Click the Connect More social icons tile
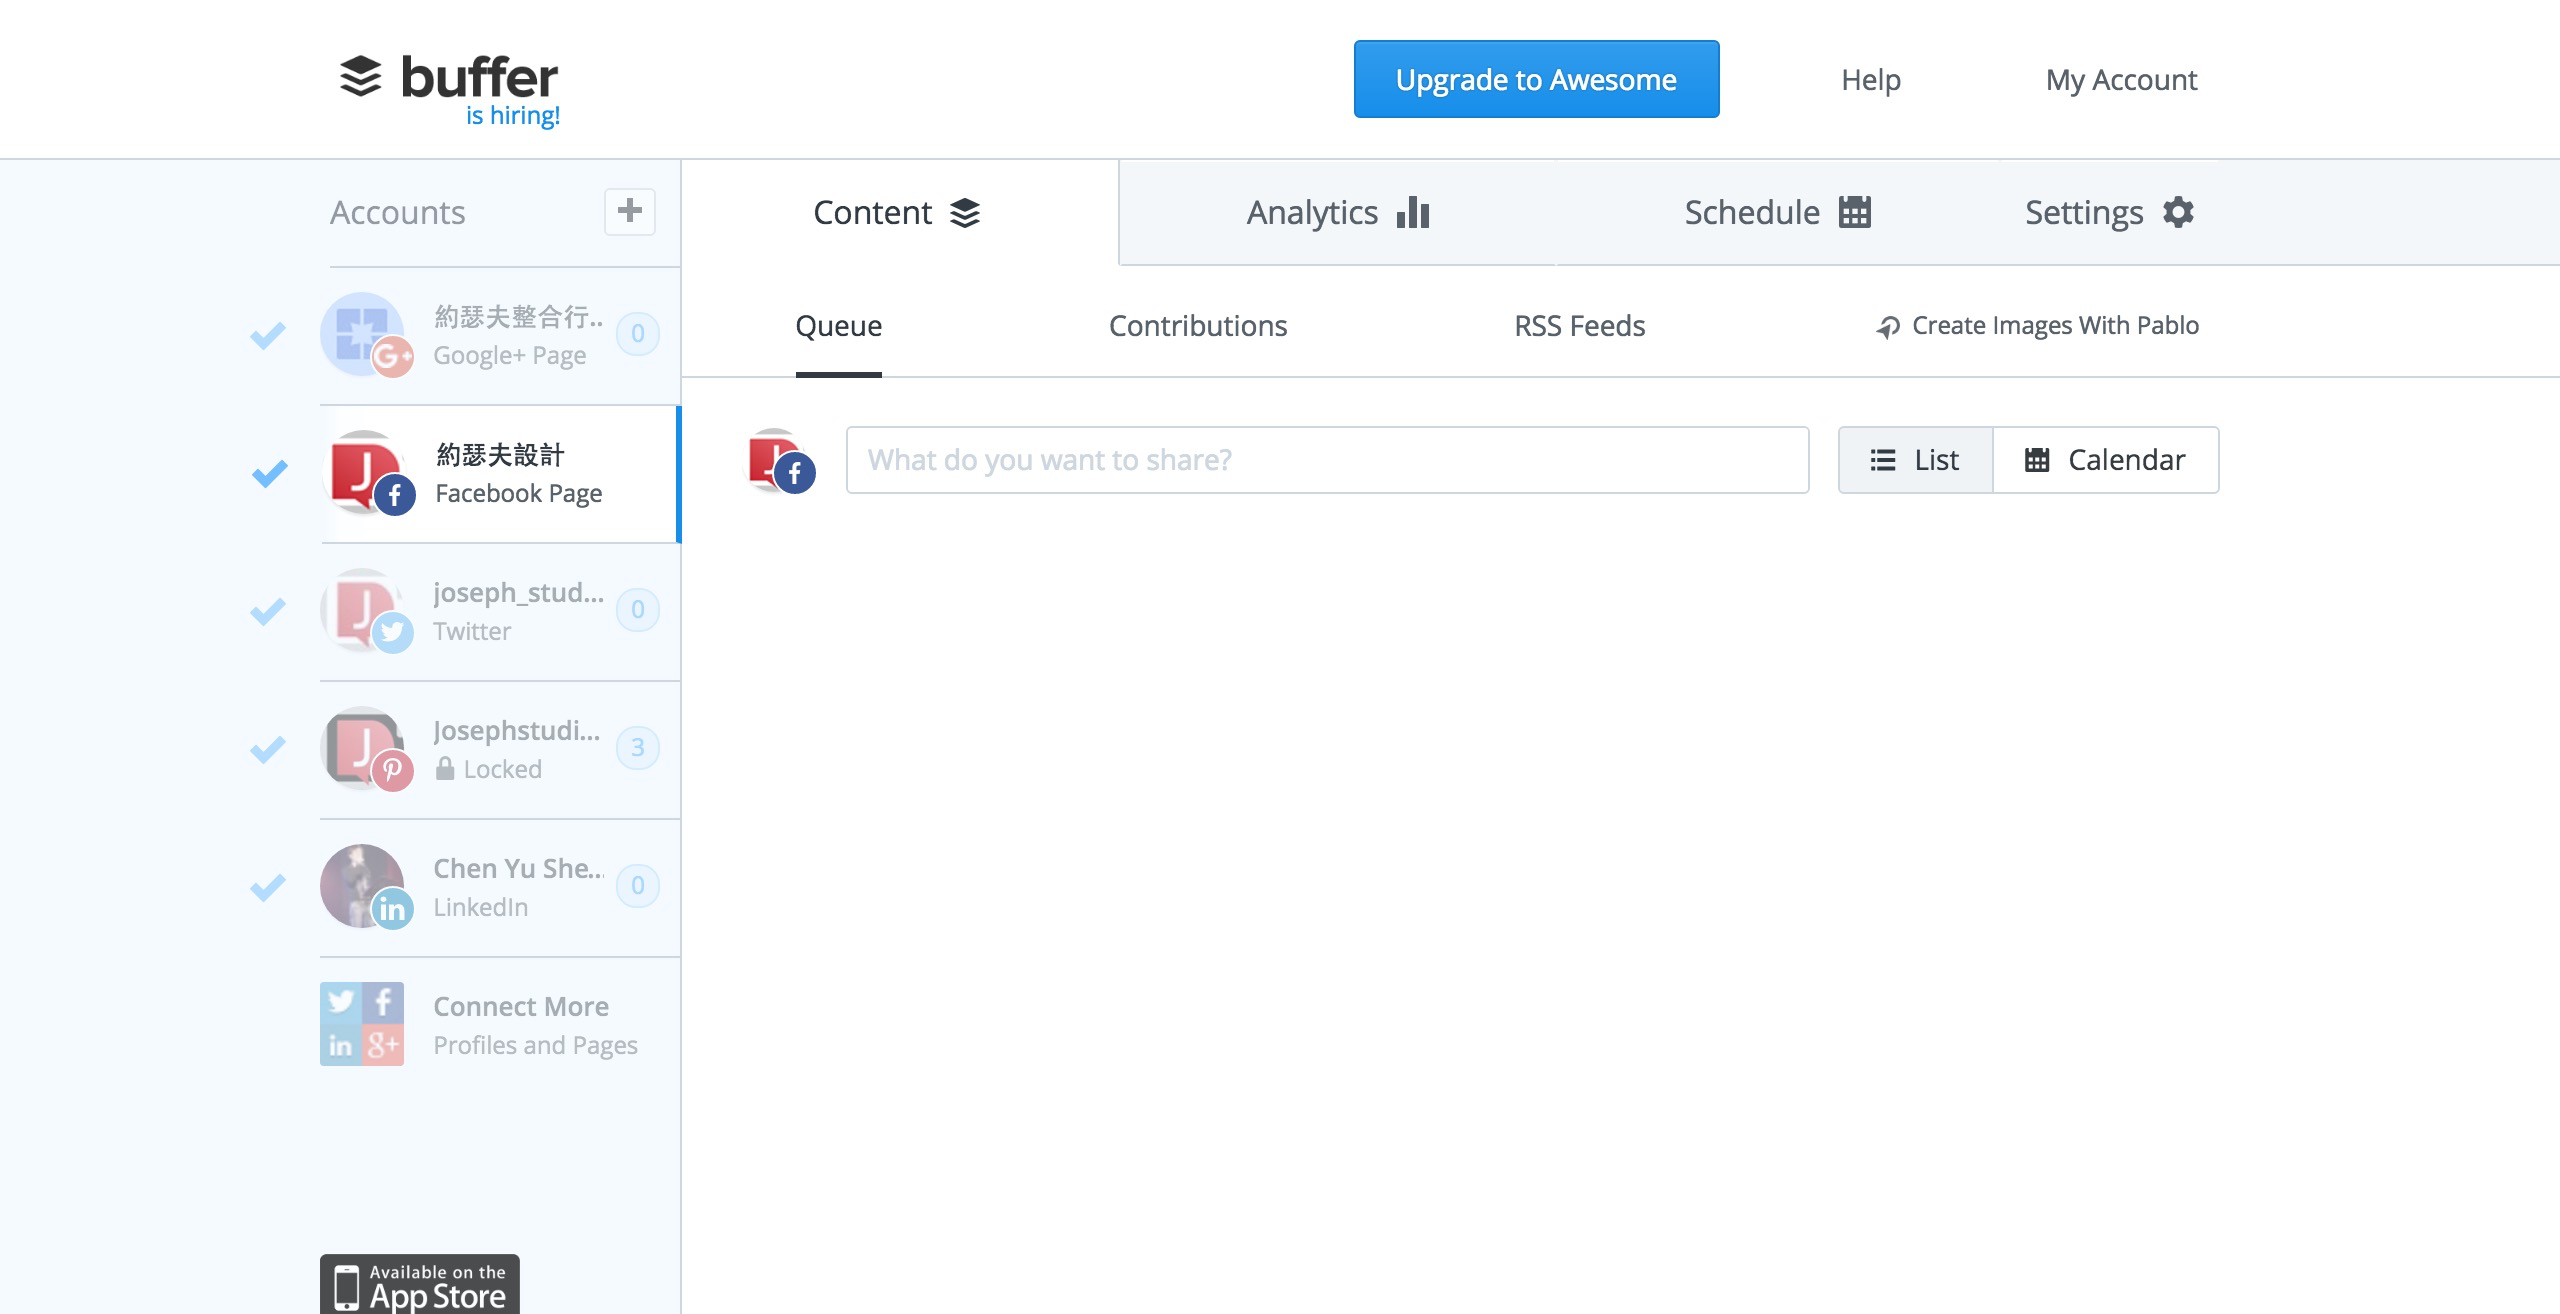The width and height of the screenshot is (2560, 1314). pos(362,1024)
